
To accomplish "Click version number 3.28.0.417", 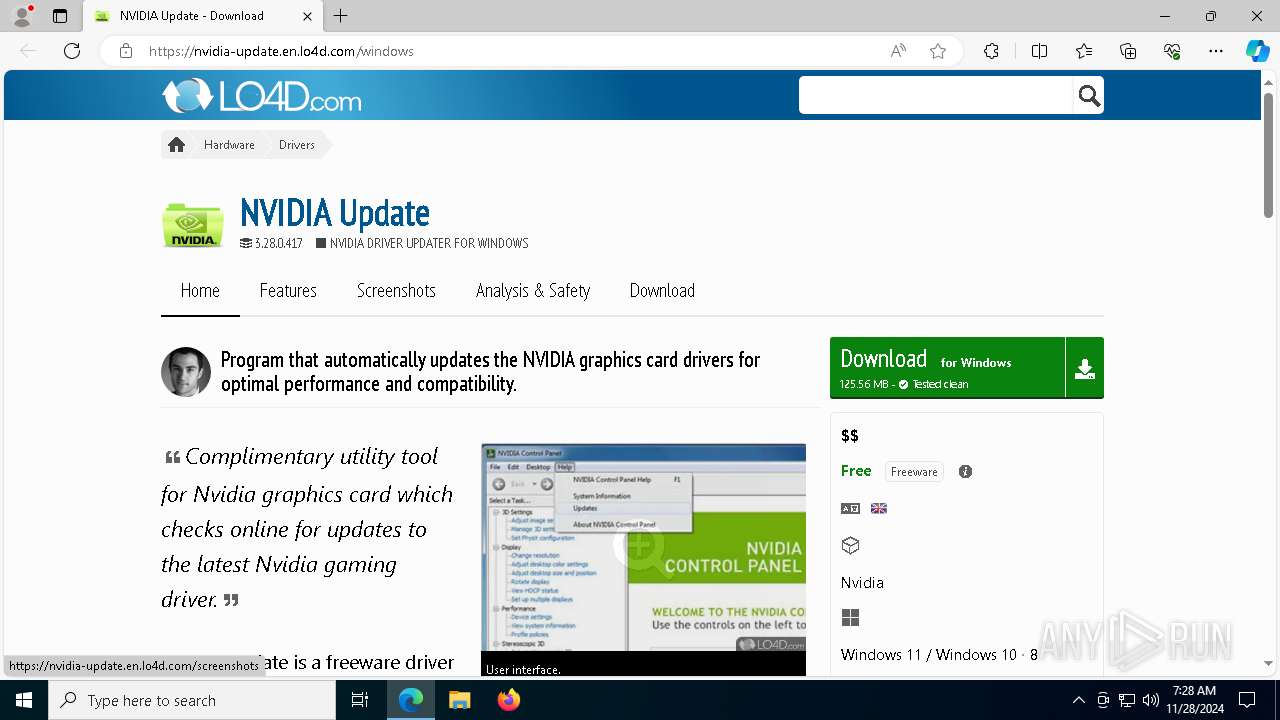I will pyautogui.click(x=278, y=243).
